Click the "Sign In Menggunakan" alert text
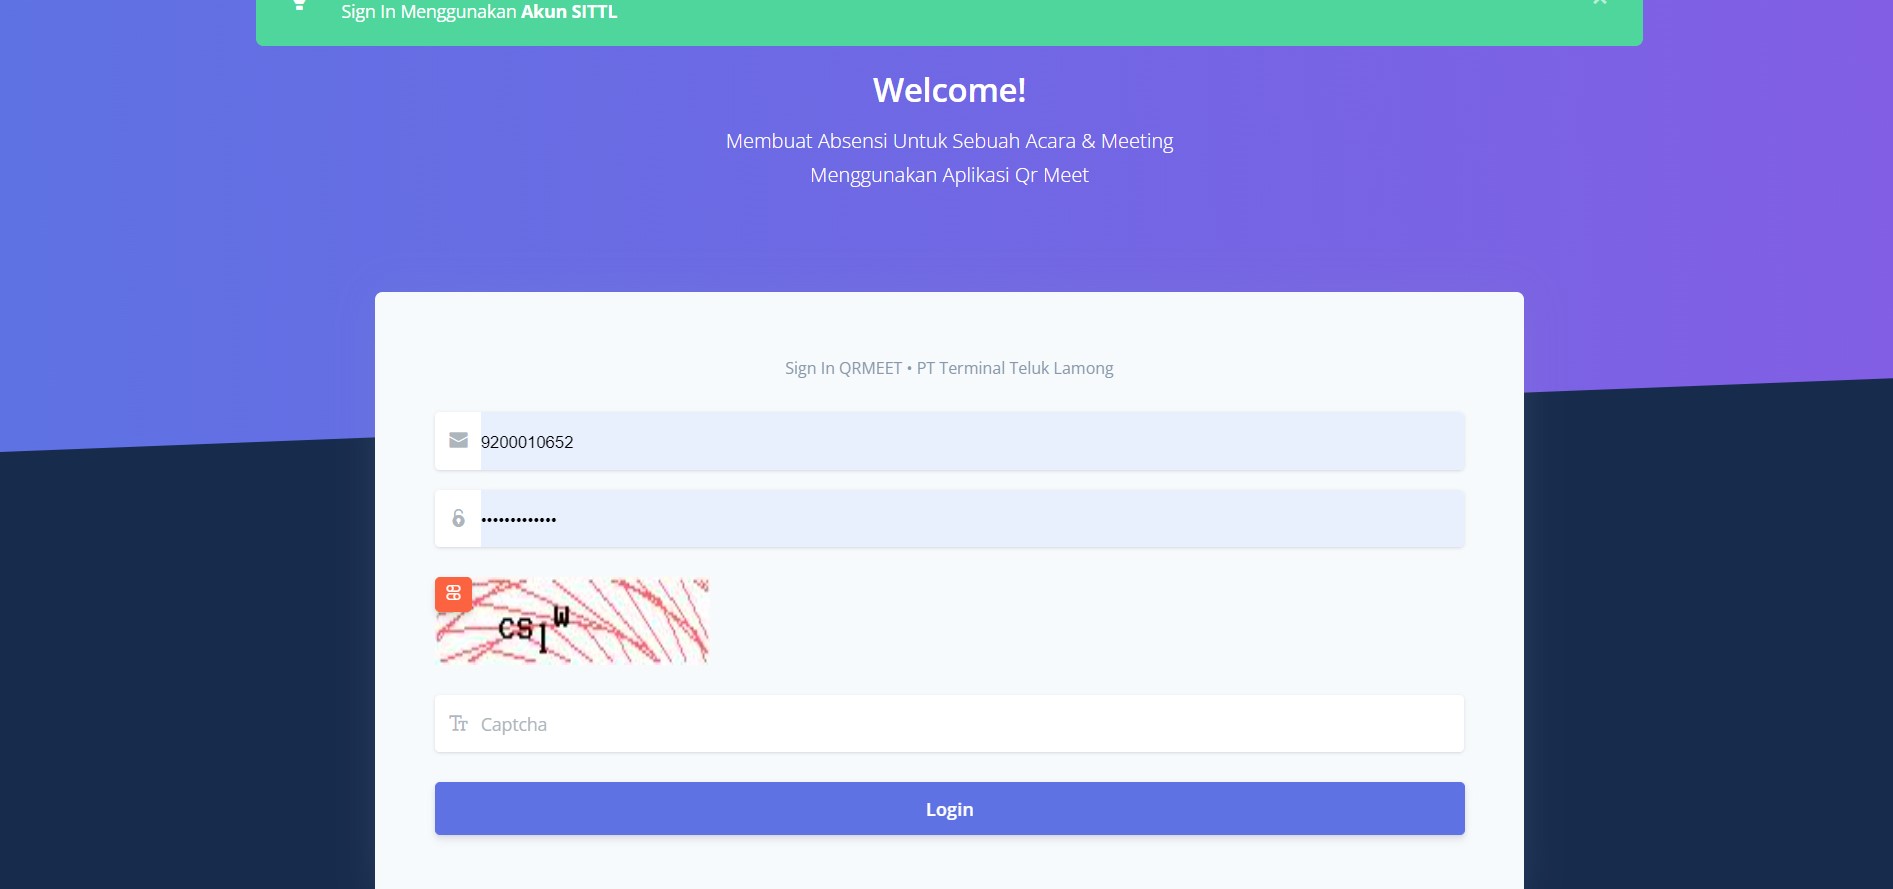The image size is (1893, 889). pos(429,12)
